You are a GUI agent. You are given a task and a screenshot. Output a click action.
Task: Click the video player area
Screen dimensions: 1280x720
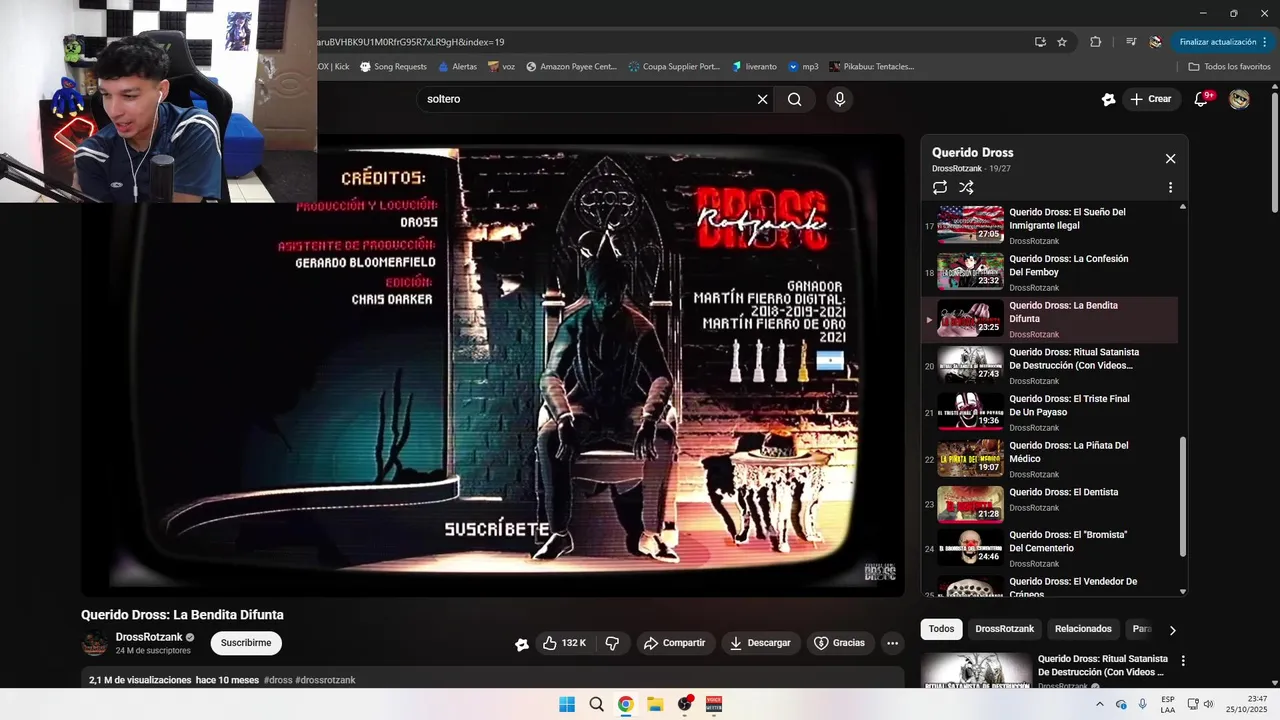[492, 365]
